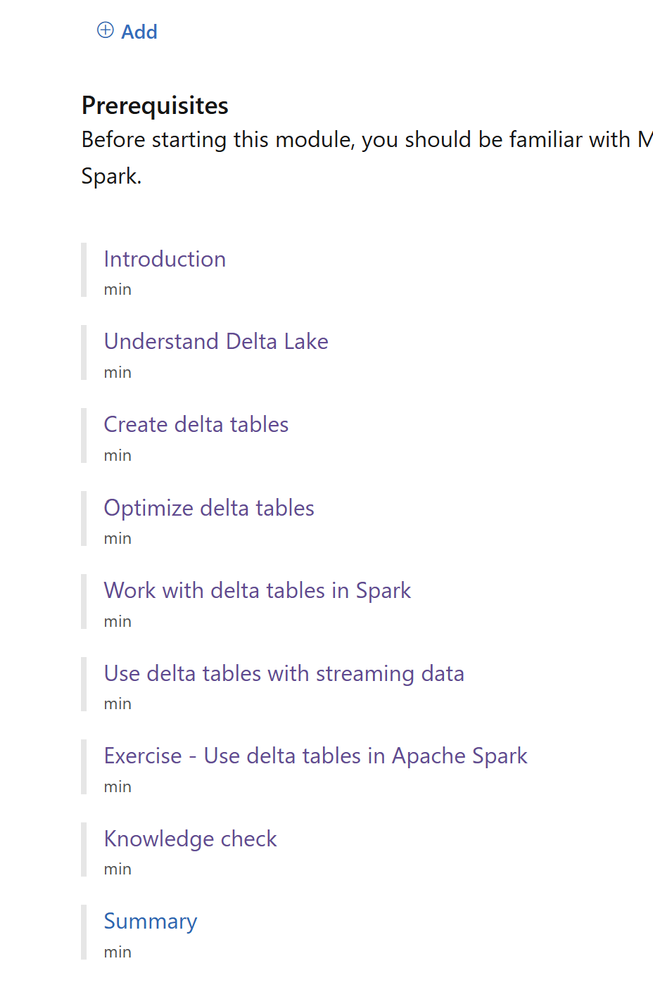The width and height of the screenshot is (653, 999).
Task: Click the min duration label under Introduction
Action: coord(117,290)
